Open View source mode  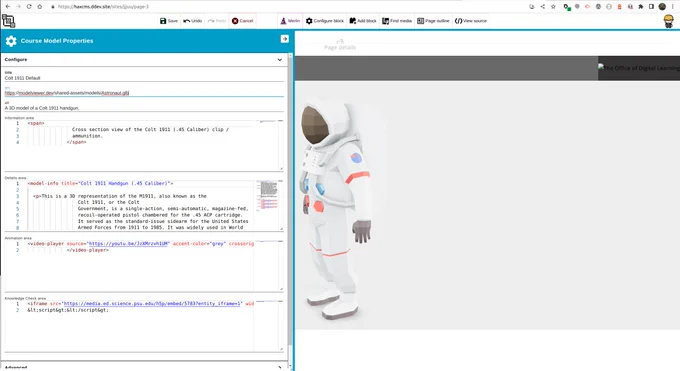[x=471, y=21]
